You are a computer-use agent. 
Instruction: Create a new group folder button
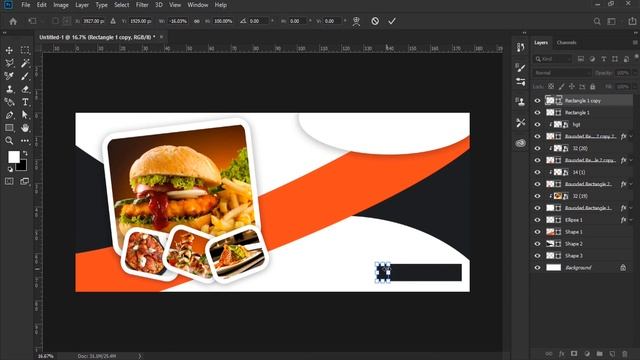tap(599, 353)
